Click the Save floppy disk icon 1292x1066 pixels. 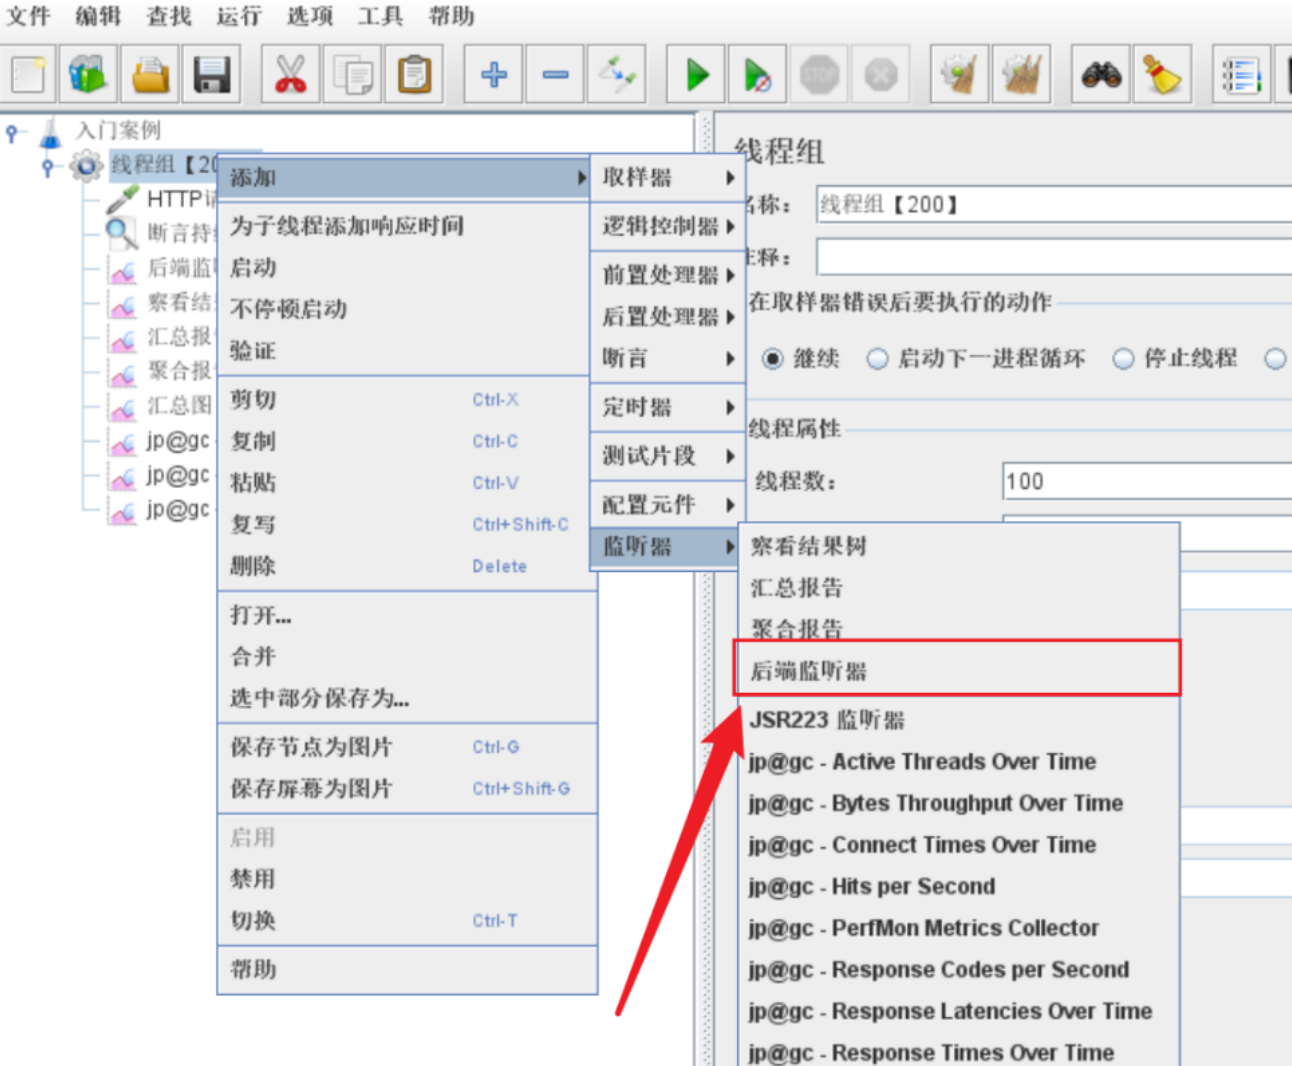coord(212,74)
